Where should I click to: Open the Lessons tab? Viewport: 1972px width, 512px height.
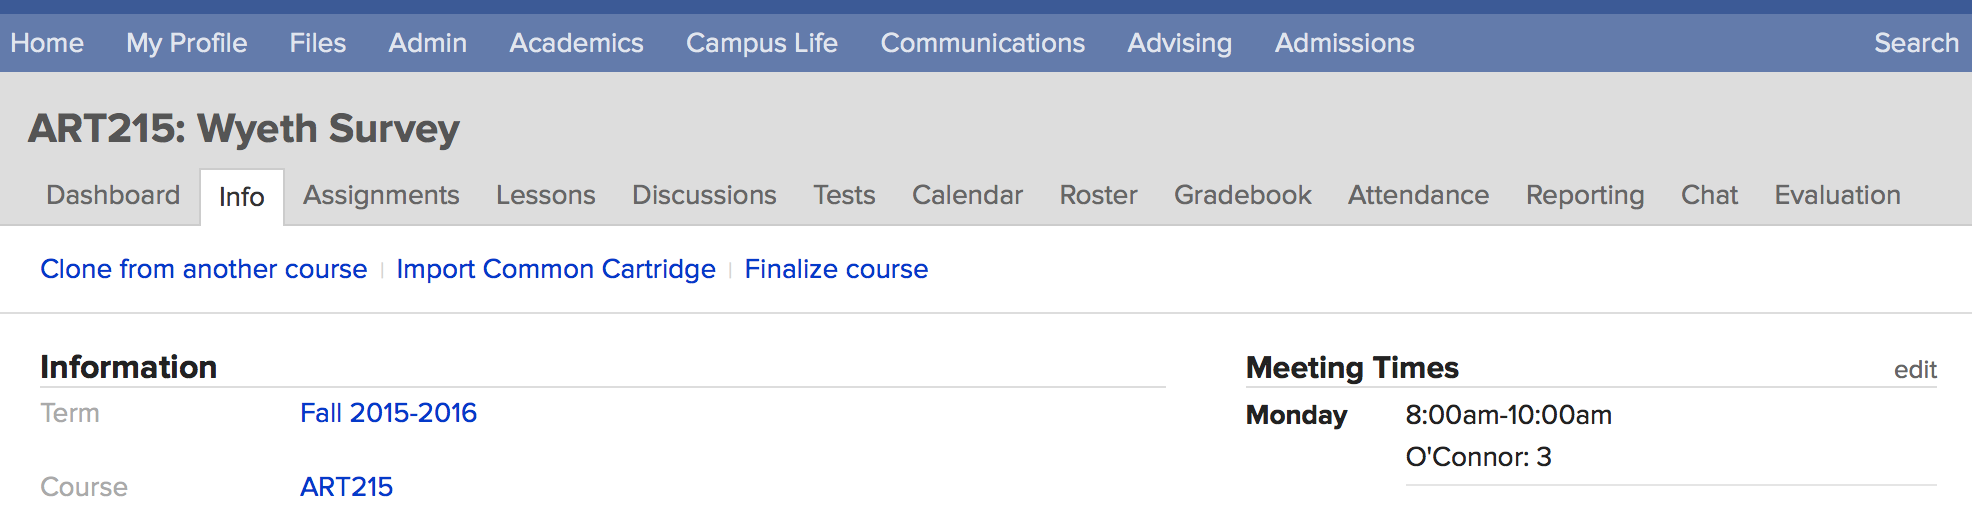(x=545, y=195)
